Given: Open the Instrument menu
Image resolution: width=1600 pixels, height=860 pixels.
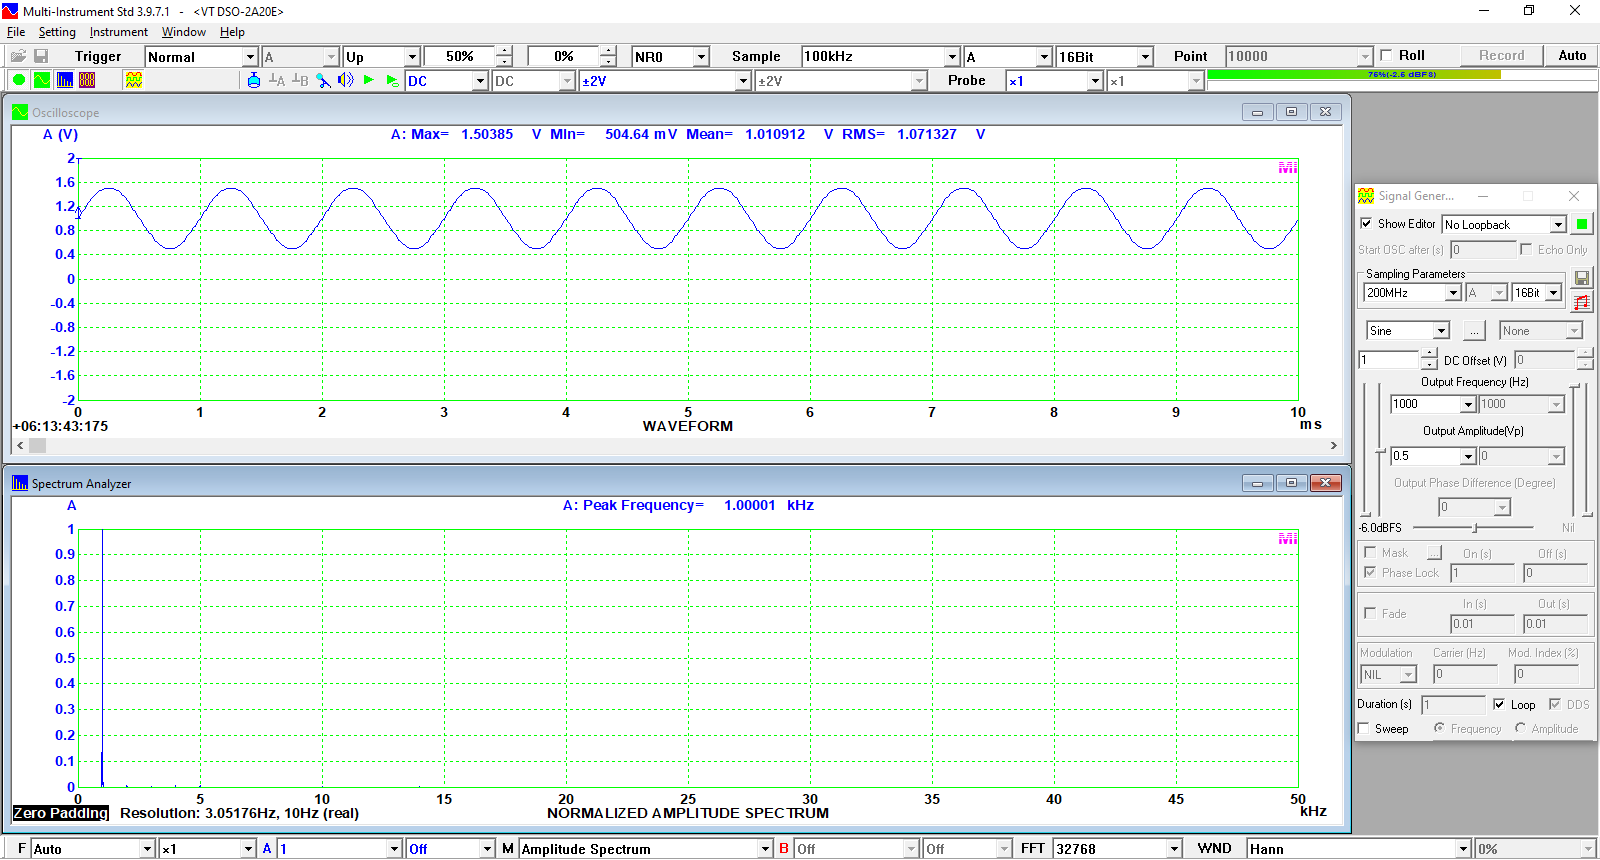Looking at the screenshot, I should tap(118, 32).
